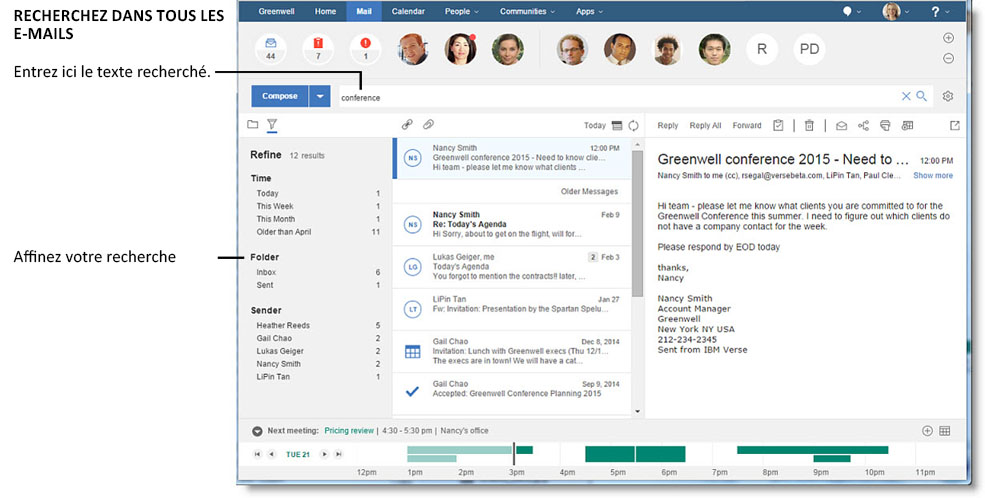The width and height of the screenshot is (985, 498).
Task: Refresh the message list
Action: [x=633, y=126]
